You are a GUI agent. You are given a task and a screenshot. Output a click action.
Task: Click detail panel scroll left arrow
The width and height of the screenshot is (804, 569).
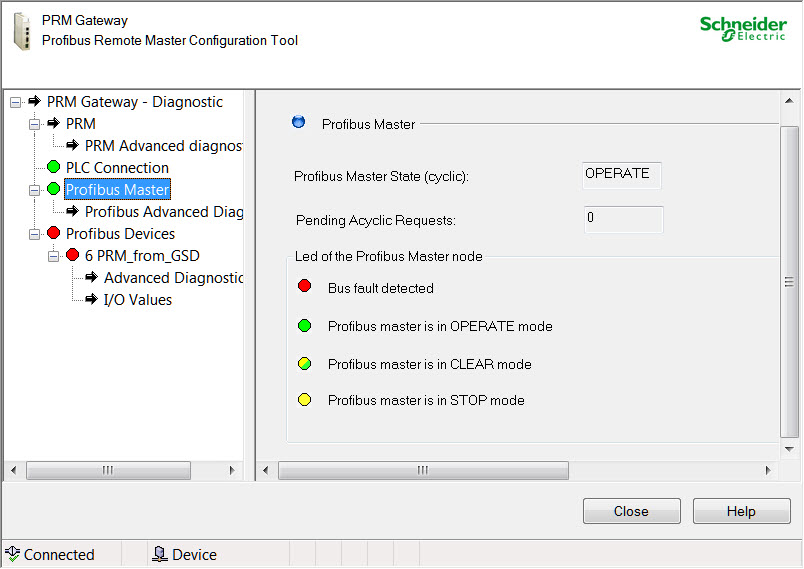[x=266, y=470]
